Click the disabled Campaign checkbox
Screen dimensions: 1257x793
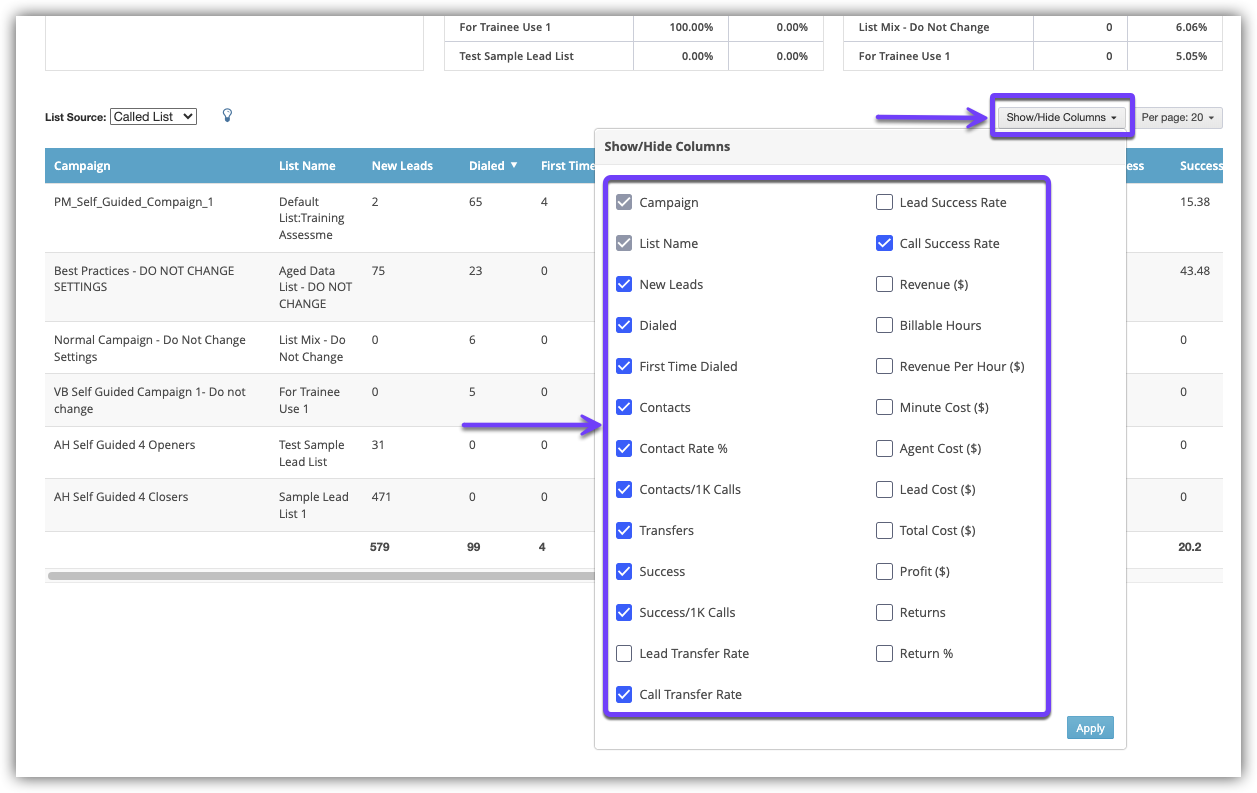click(x=624, y=202)
